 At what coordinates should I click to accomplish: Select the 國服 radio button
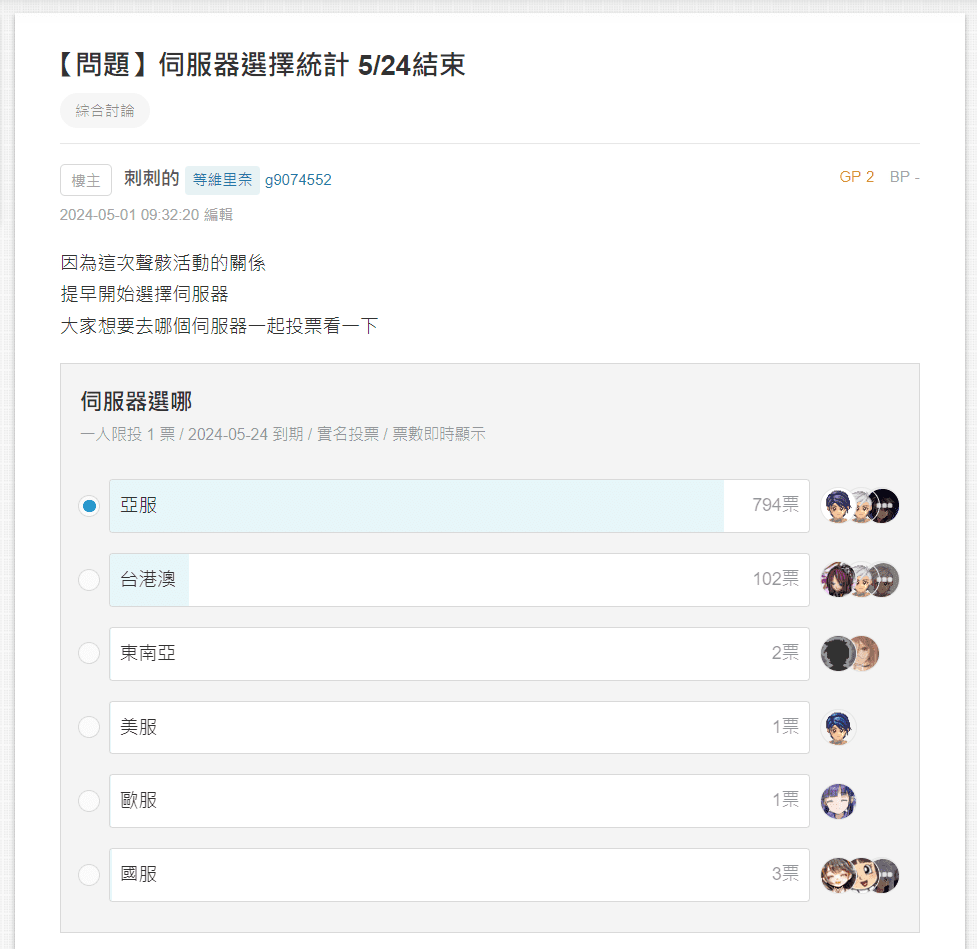(89, 875)
